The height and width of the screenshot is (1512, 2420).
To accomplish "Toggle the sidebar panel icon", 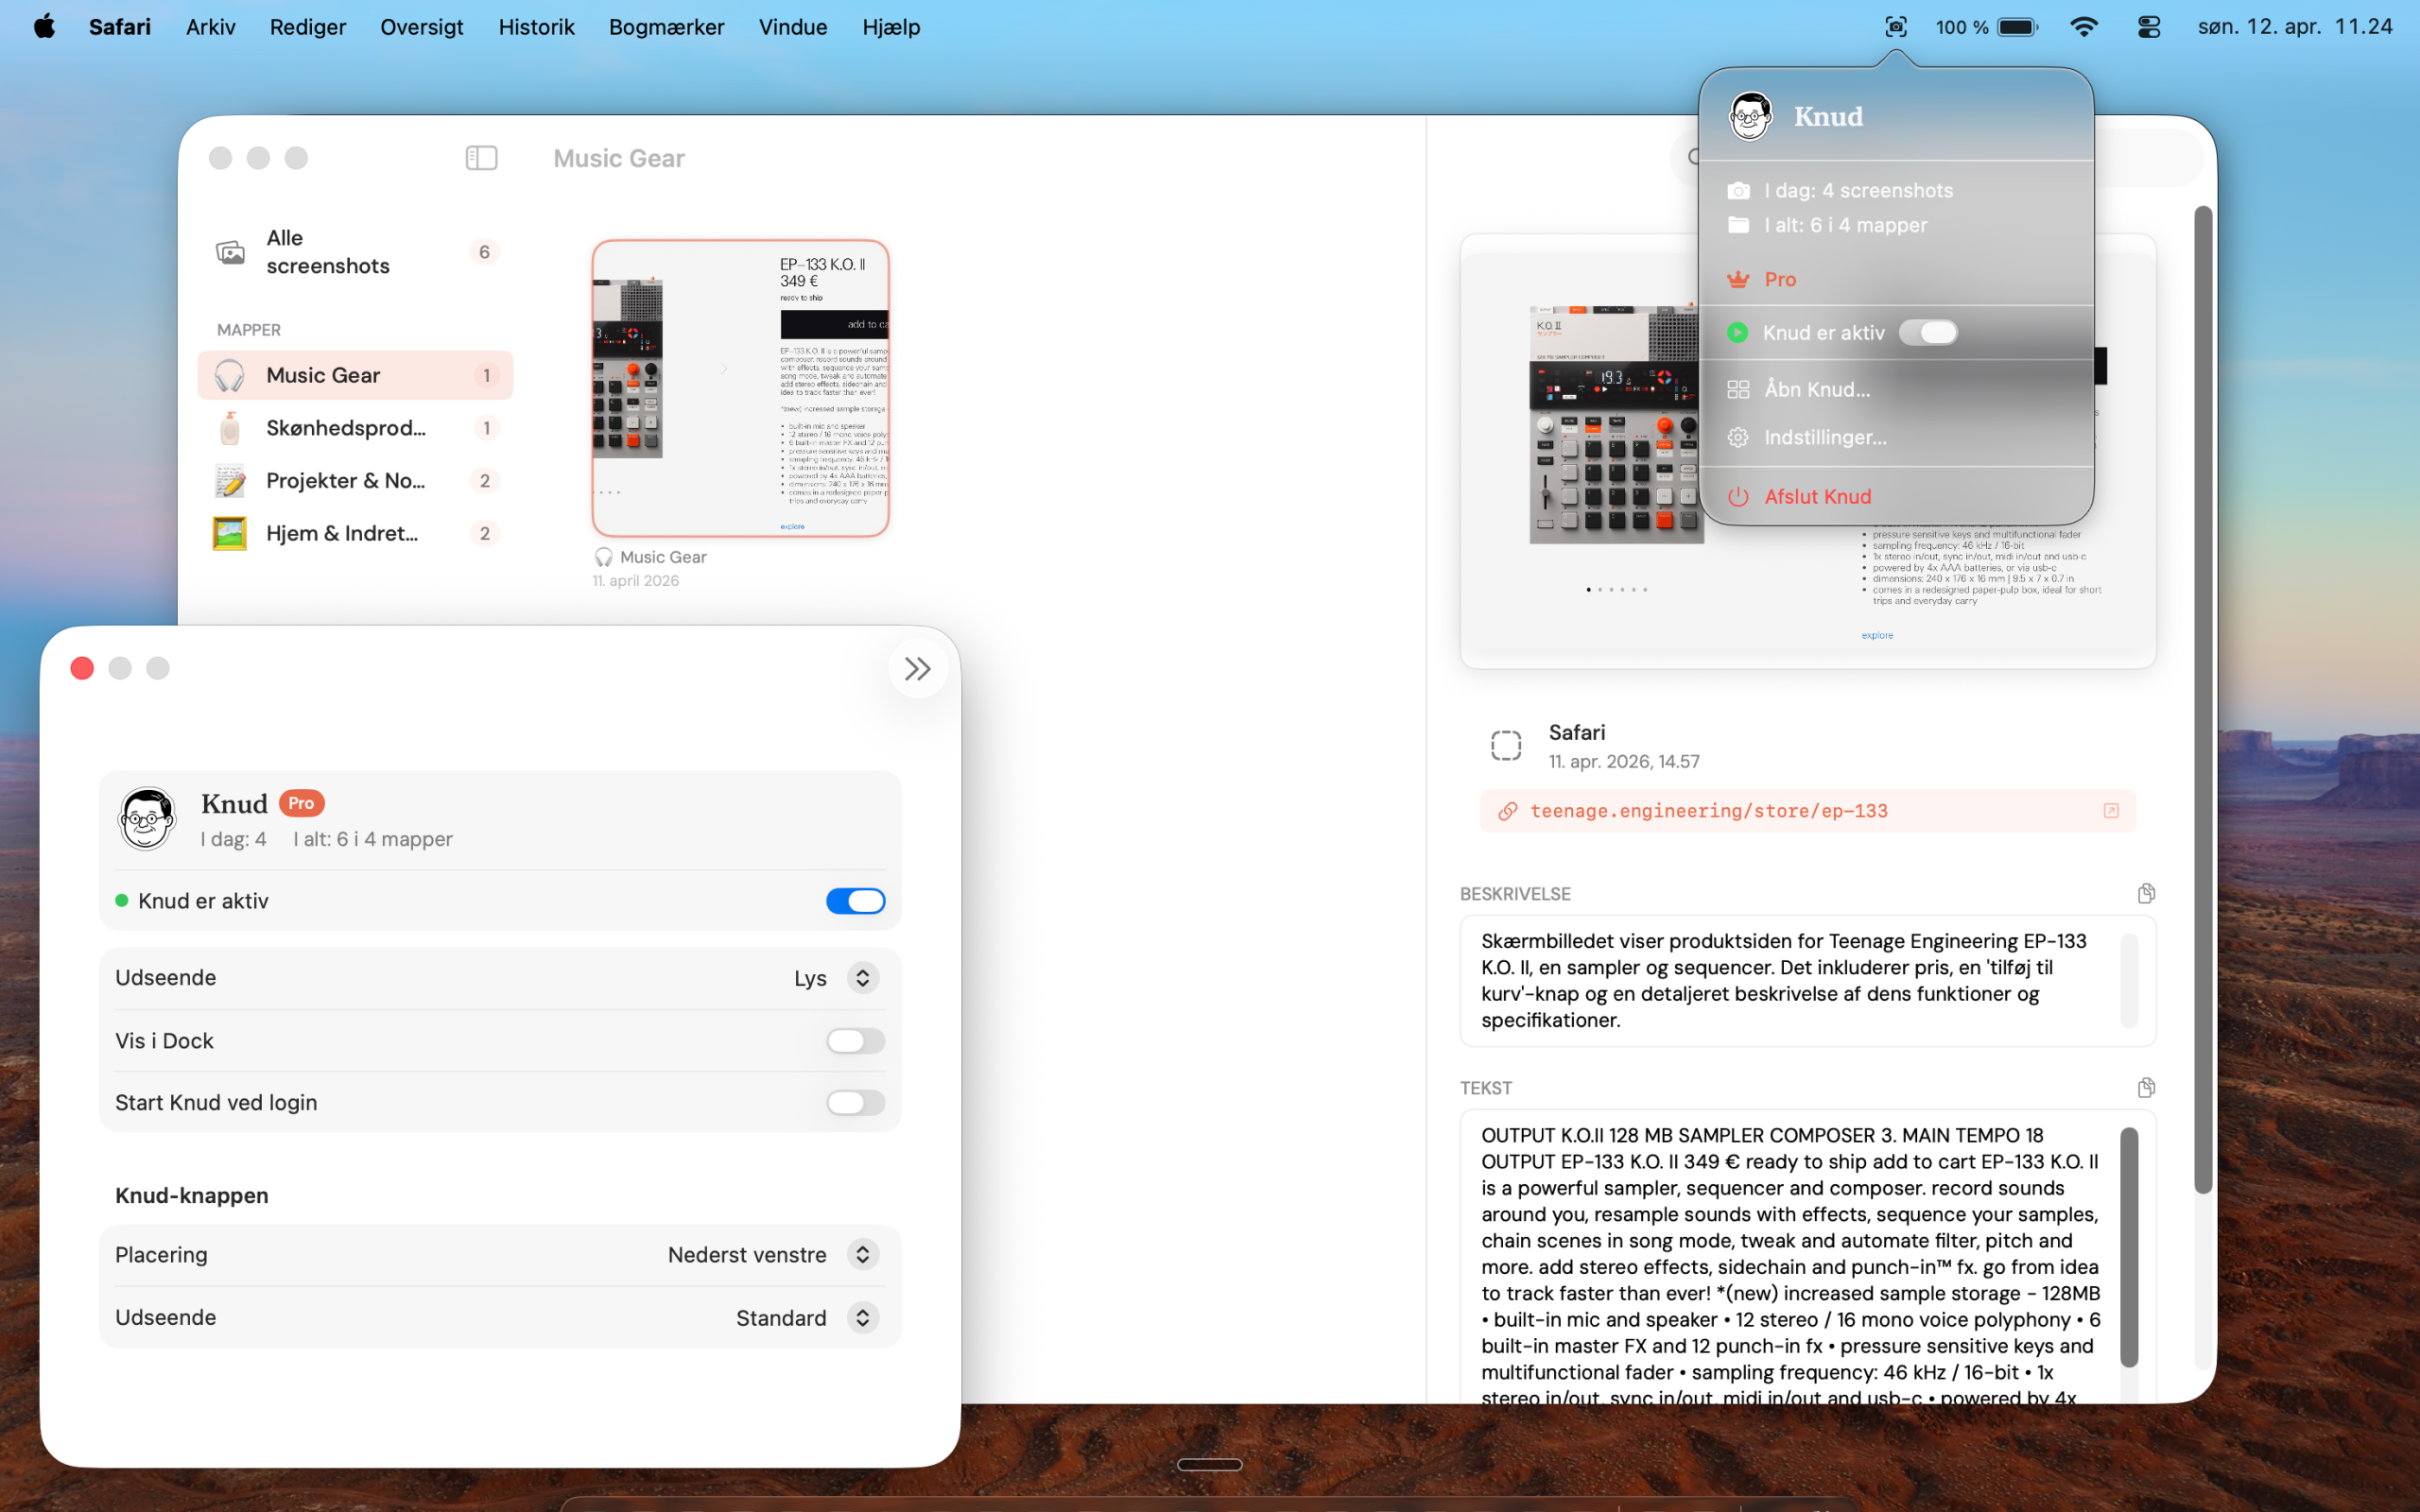I will pos(481,158).
